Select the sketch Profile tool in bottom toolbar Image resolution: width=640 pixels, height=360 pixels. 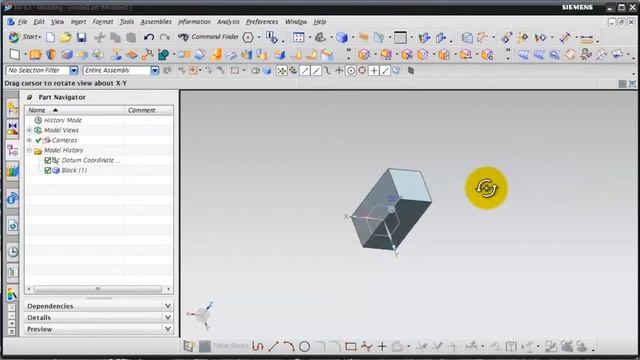(x=257, y=347)
